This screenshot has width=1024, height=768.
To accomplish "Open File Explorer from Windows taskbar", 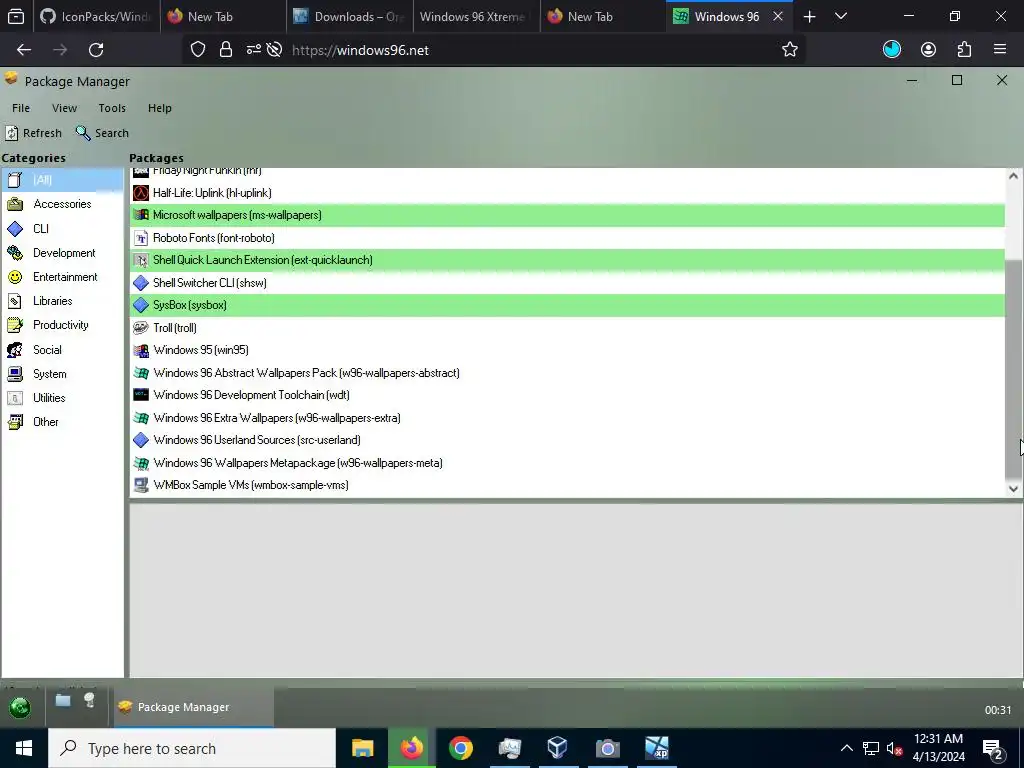I will click(x=362, y=748).
